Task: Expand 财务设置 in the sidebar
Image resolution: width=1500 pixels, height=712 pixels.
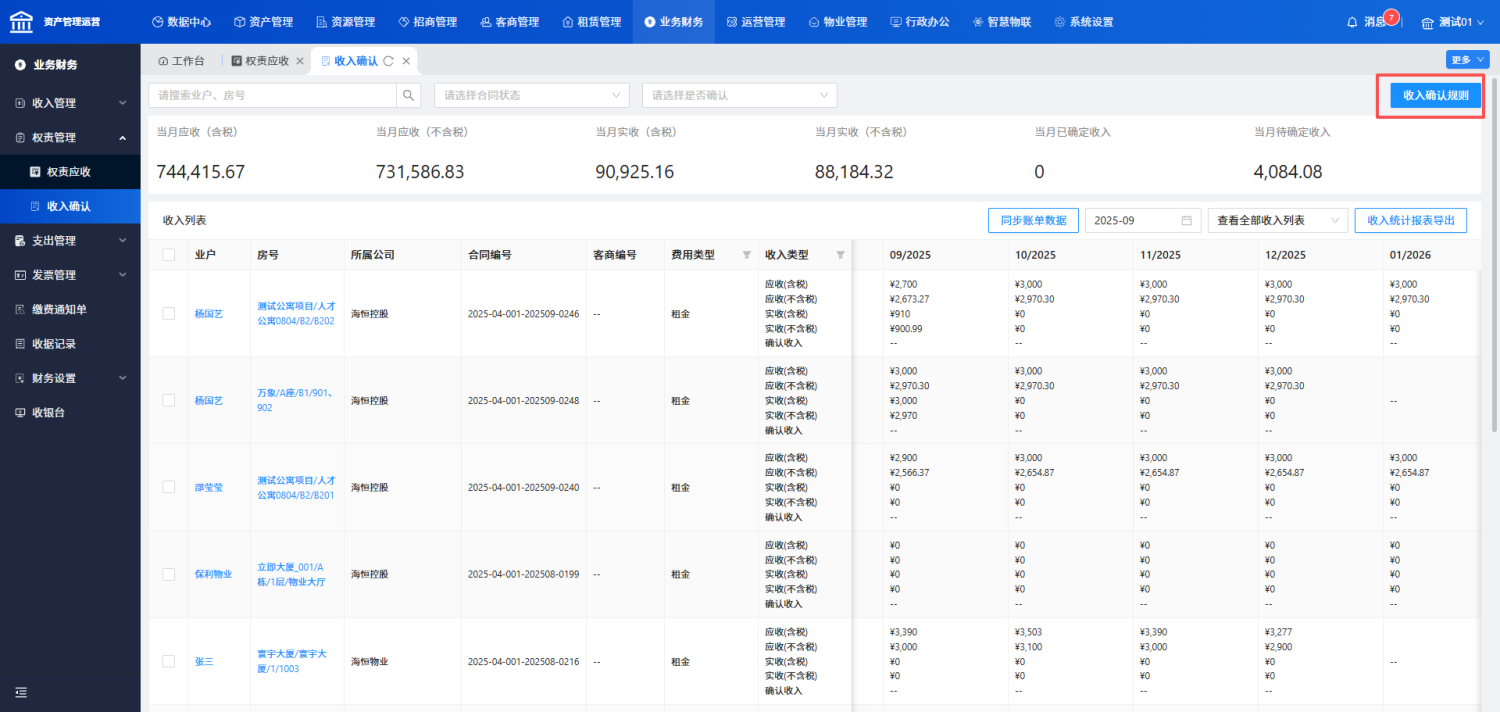Action: point(70,378)
